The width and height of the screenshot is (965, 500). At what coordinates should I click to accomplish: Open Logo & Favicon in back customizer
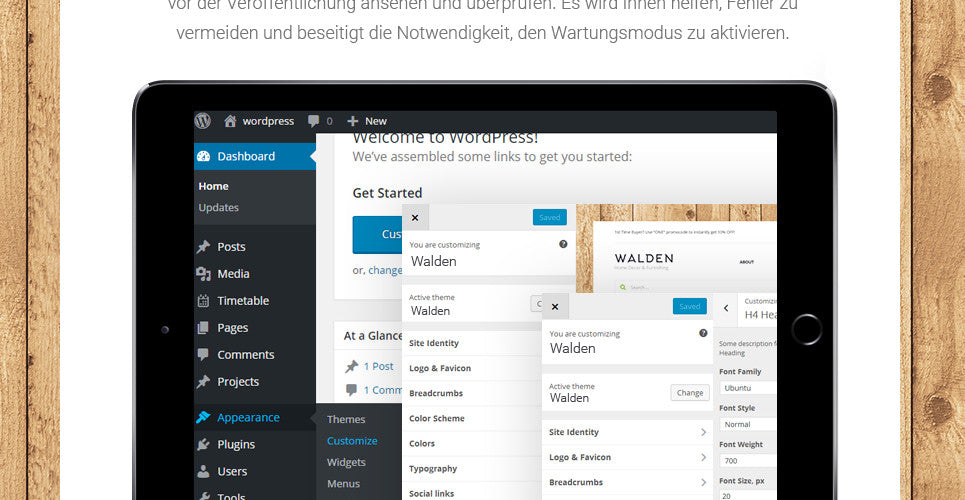coord(472,368)
